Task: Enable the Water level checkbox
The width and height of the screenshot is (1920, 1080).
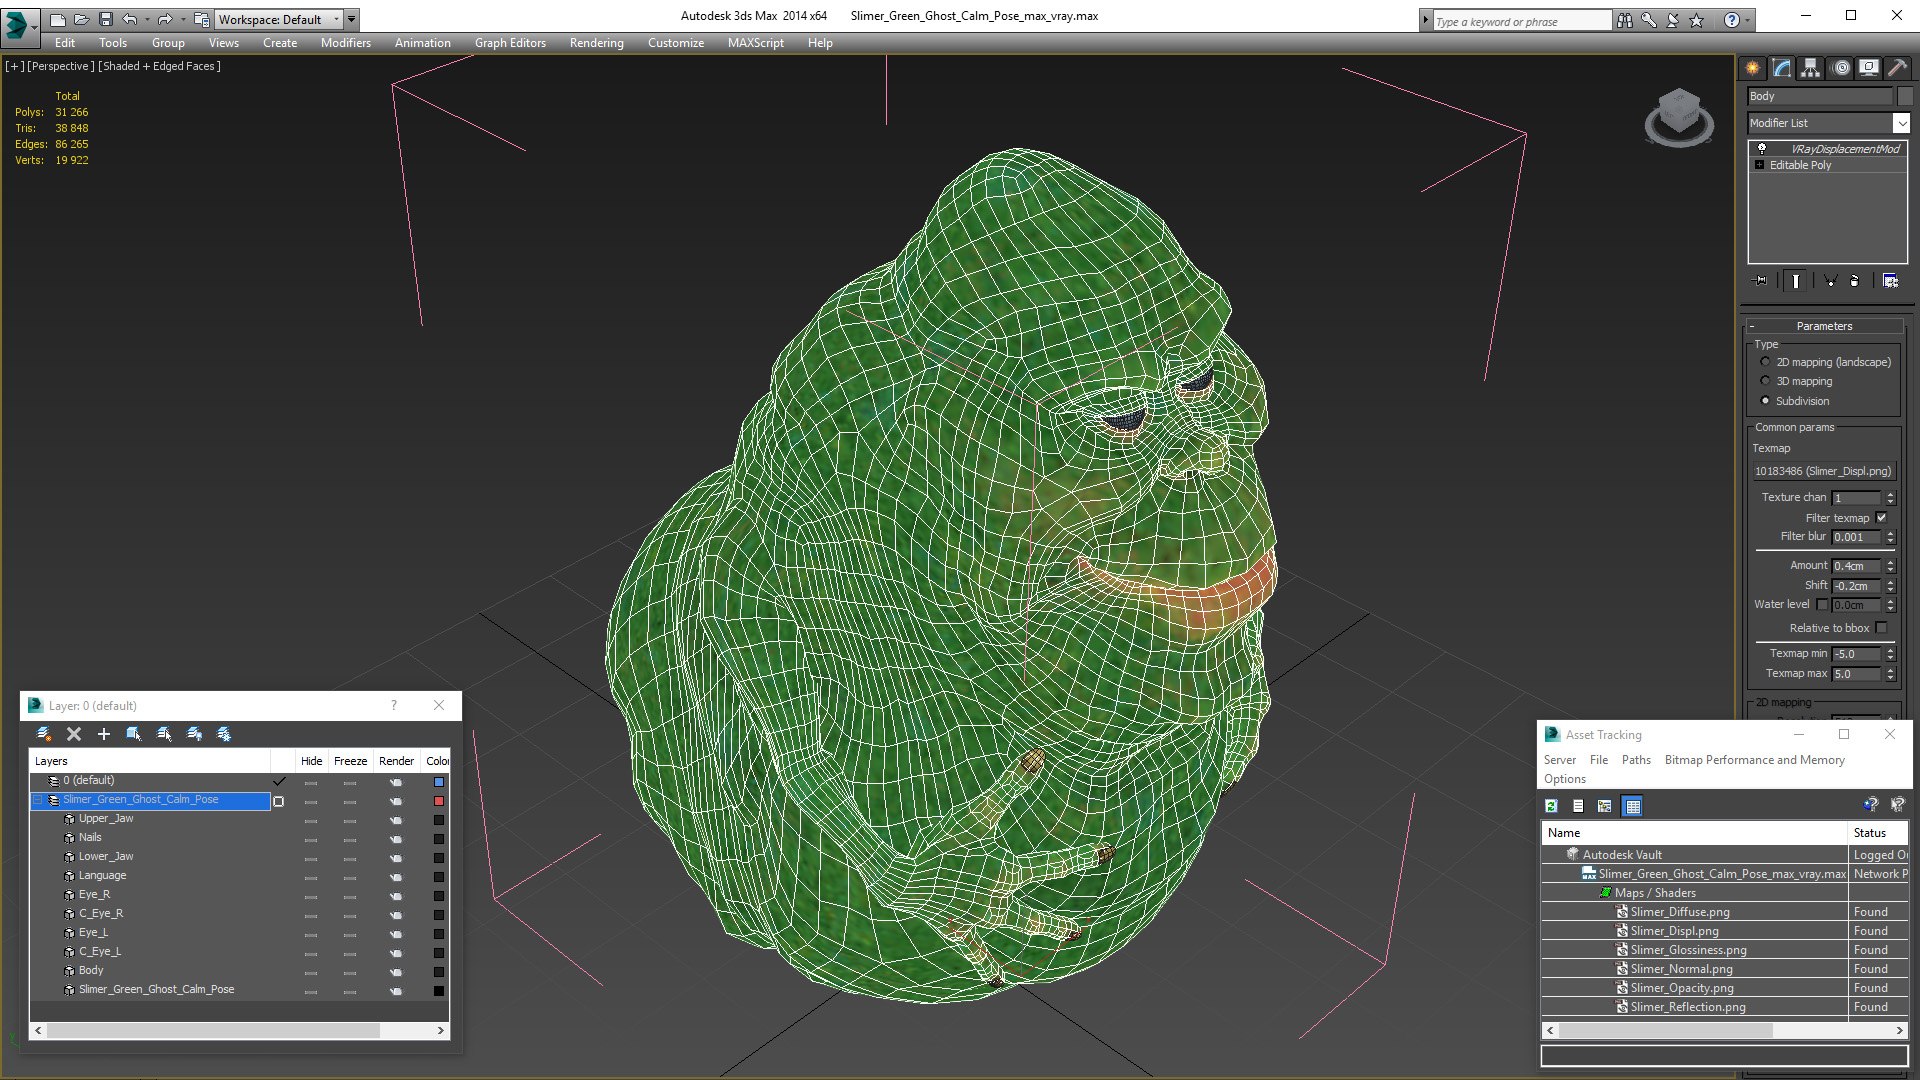Action: (1822, 604)
